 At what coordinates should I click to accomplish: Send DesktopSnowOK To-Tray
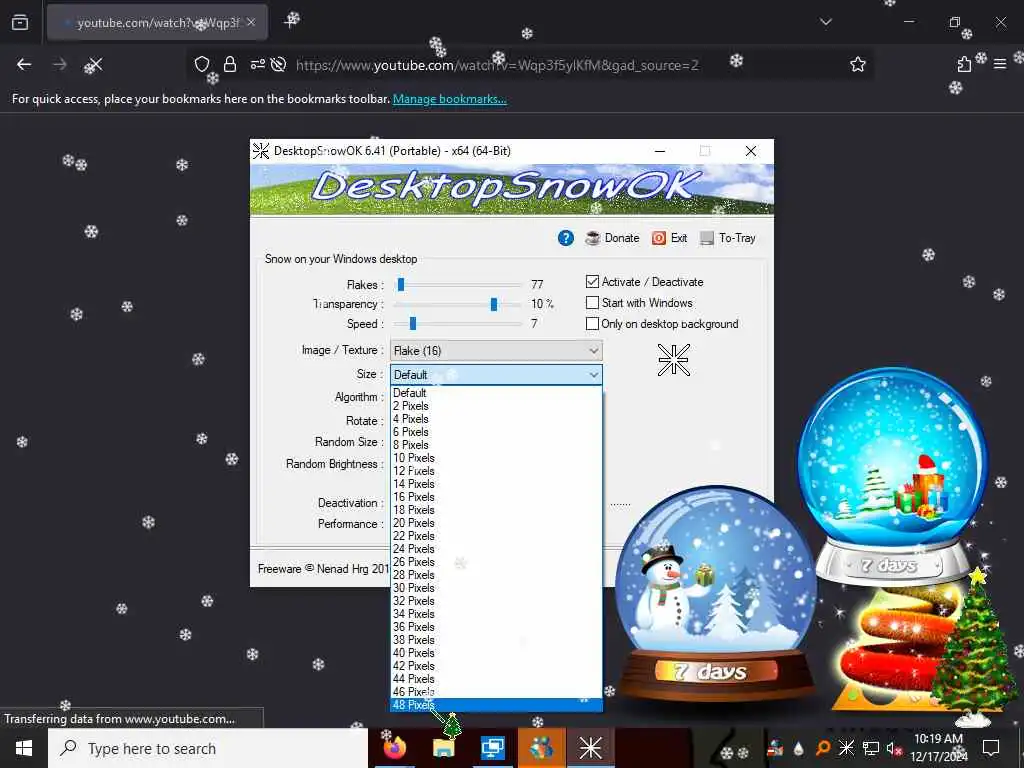728,238
